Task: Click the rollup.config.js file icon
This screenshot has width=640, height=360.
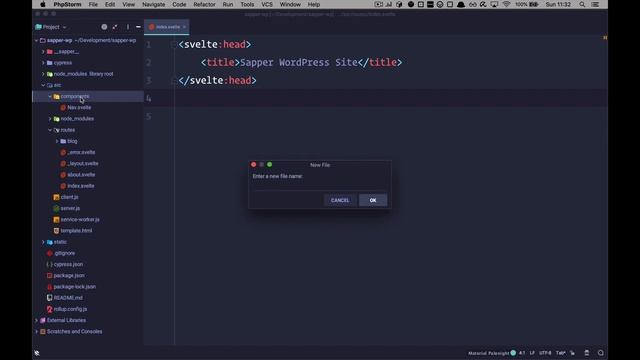Action: point(49,309)
